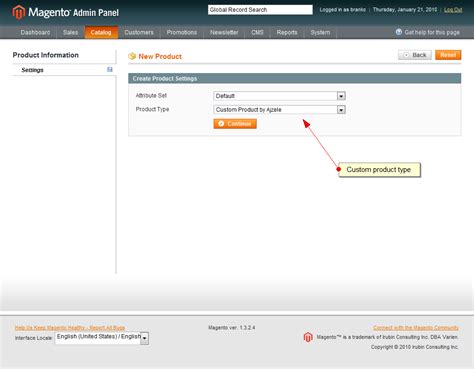
Task: Click Get help for this page
Action: point(432,32)
